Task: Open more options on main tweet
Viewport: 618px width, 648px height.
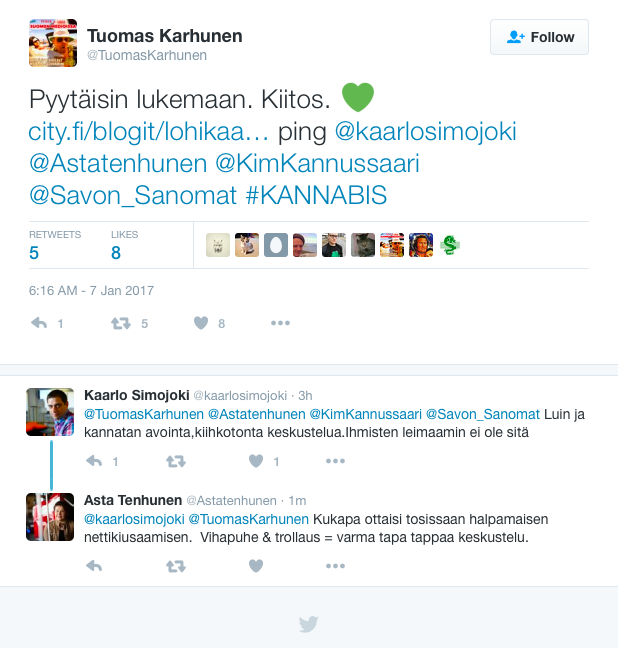Action: (280, 323)
